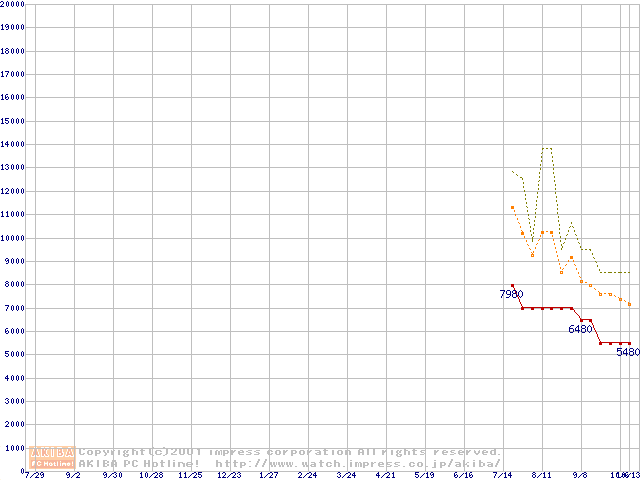Select the first orange data point
The height and width of the screenshot is (480, 640).
click(x=512, y=207)
